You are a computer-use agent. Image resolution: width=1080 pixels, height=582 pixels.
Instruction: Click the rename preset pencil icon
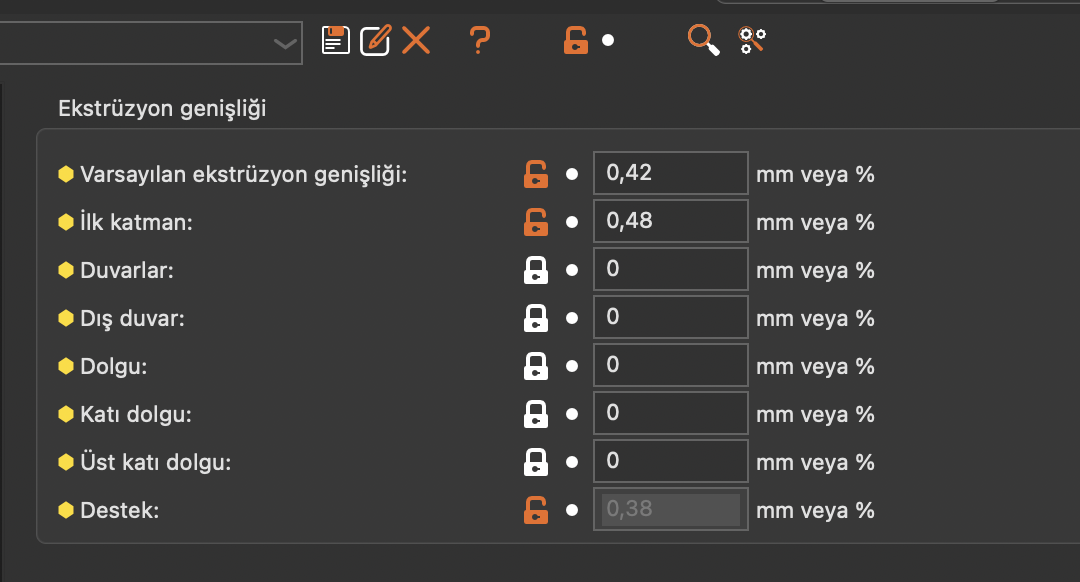pyautogui.click(x=375, y=40)
